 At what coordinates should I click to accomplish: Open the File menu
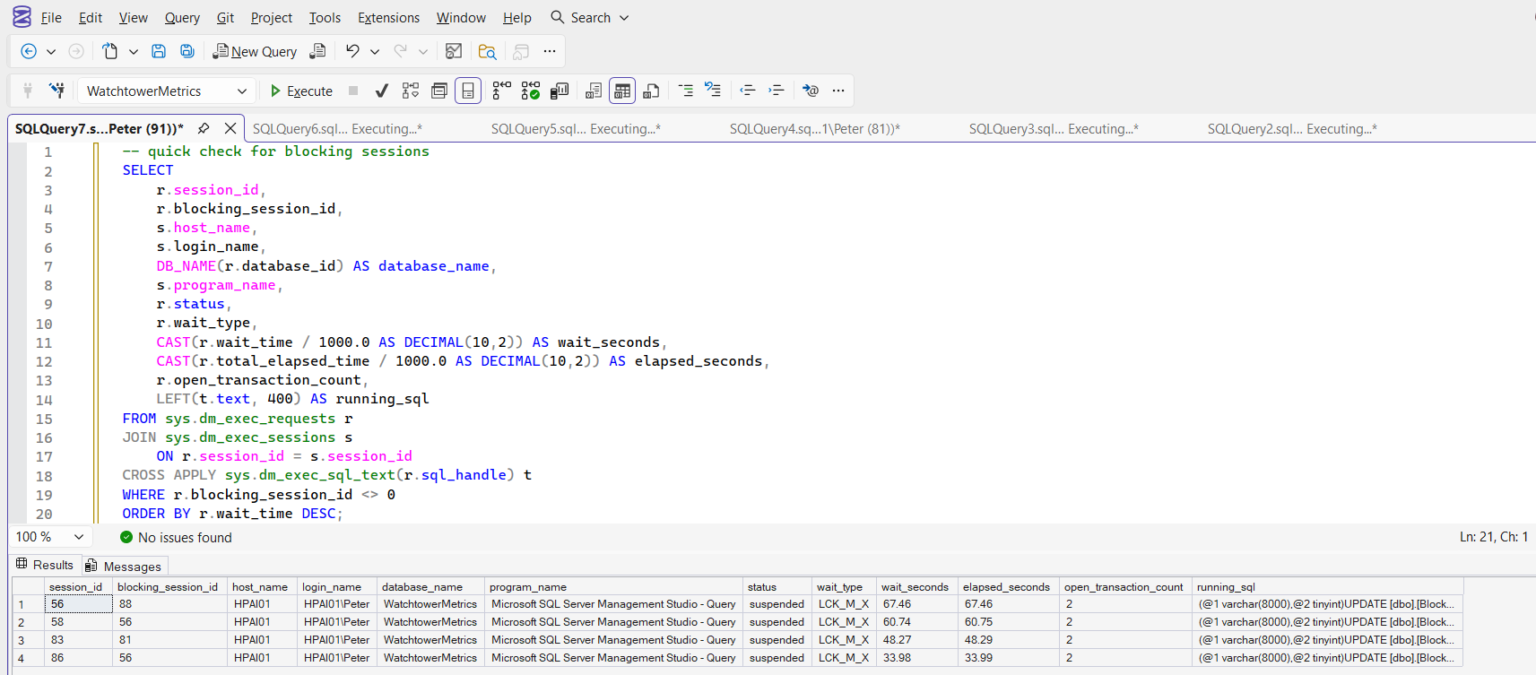tap(51, 18)
